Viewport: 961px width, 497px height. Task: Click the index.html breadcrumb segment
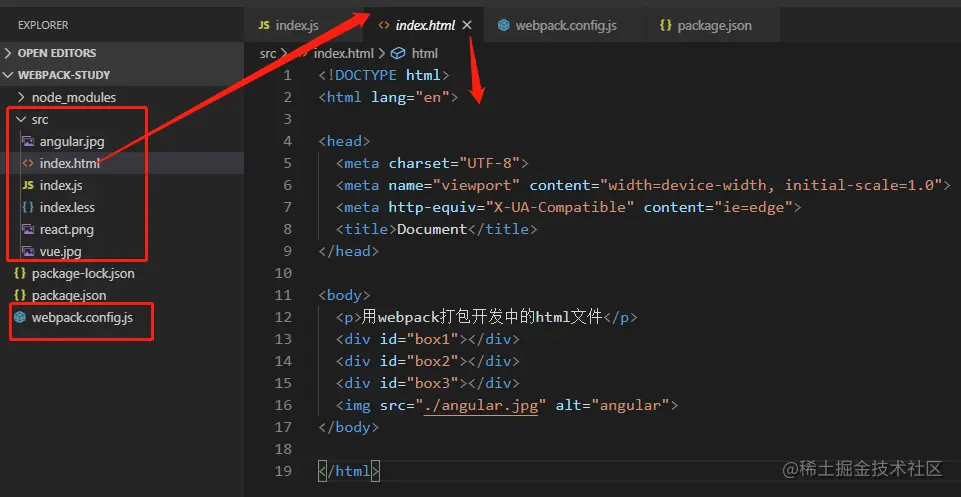click(x=344, y=53)
